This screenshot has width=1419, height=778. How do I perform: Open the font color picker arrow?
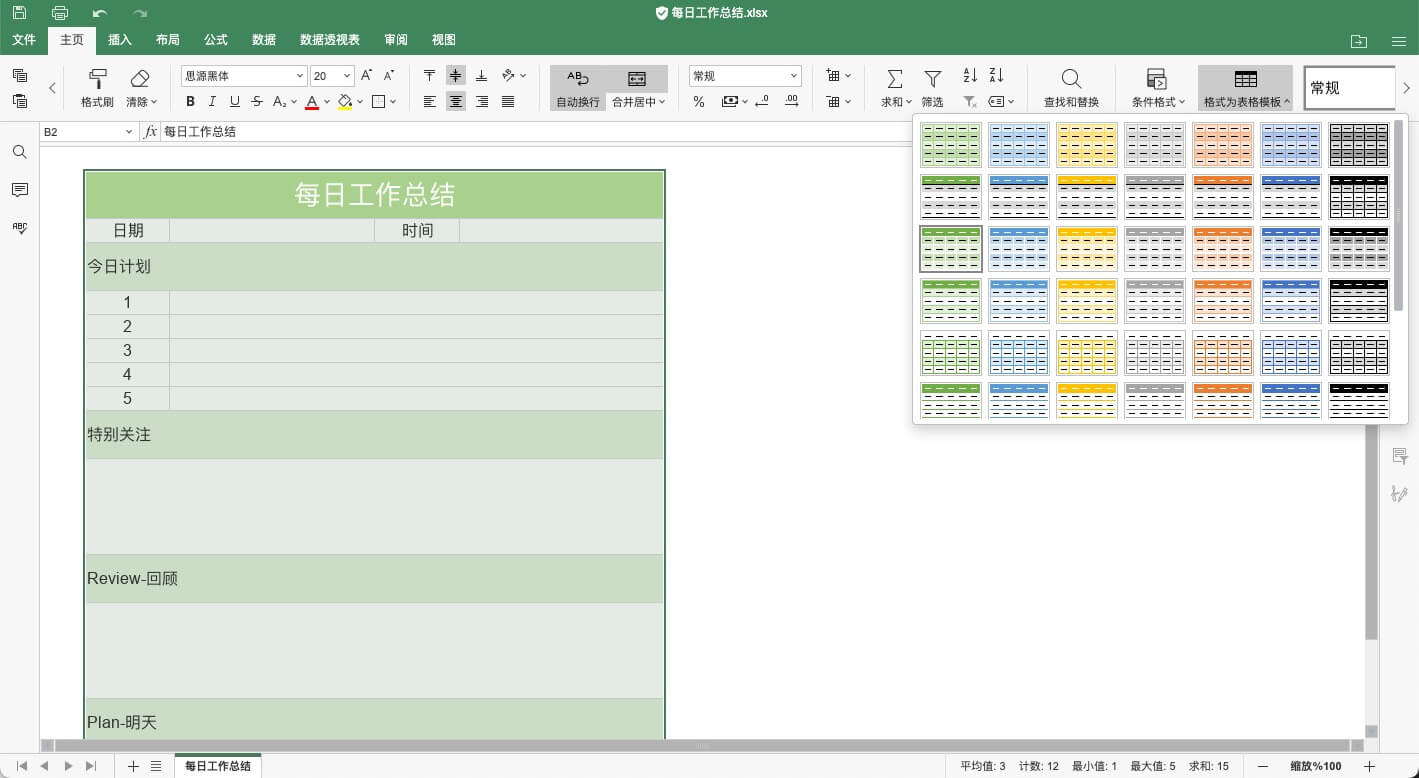tap(327, 102)
